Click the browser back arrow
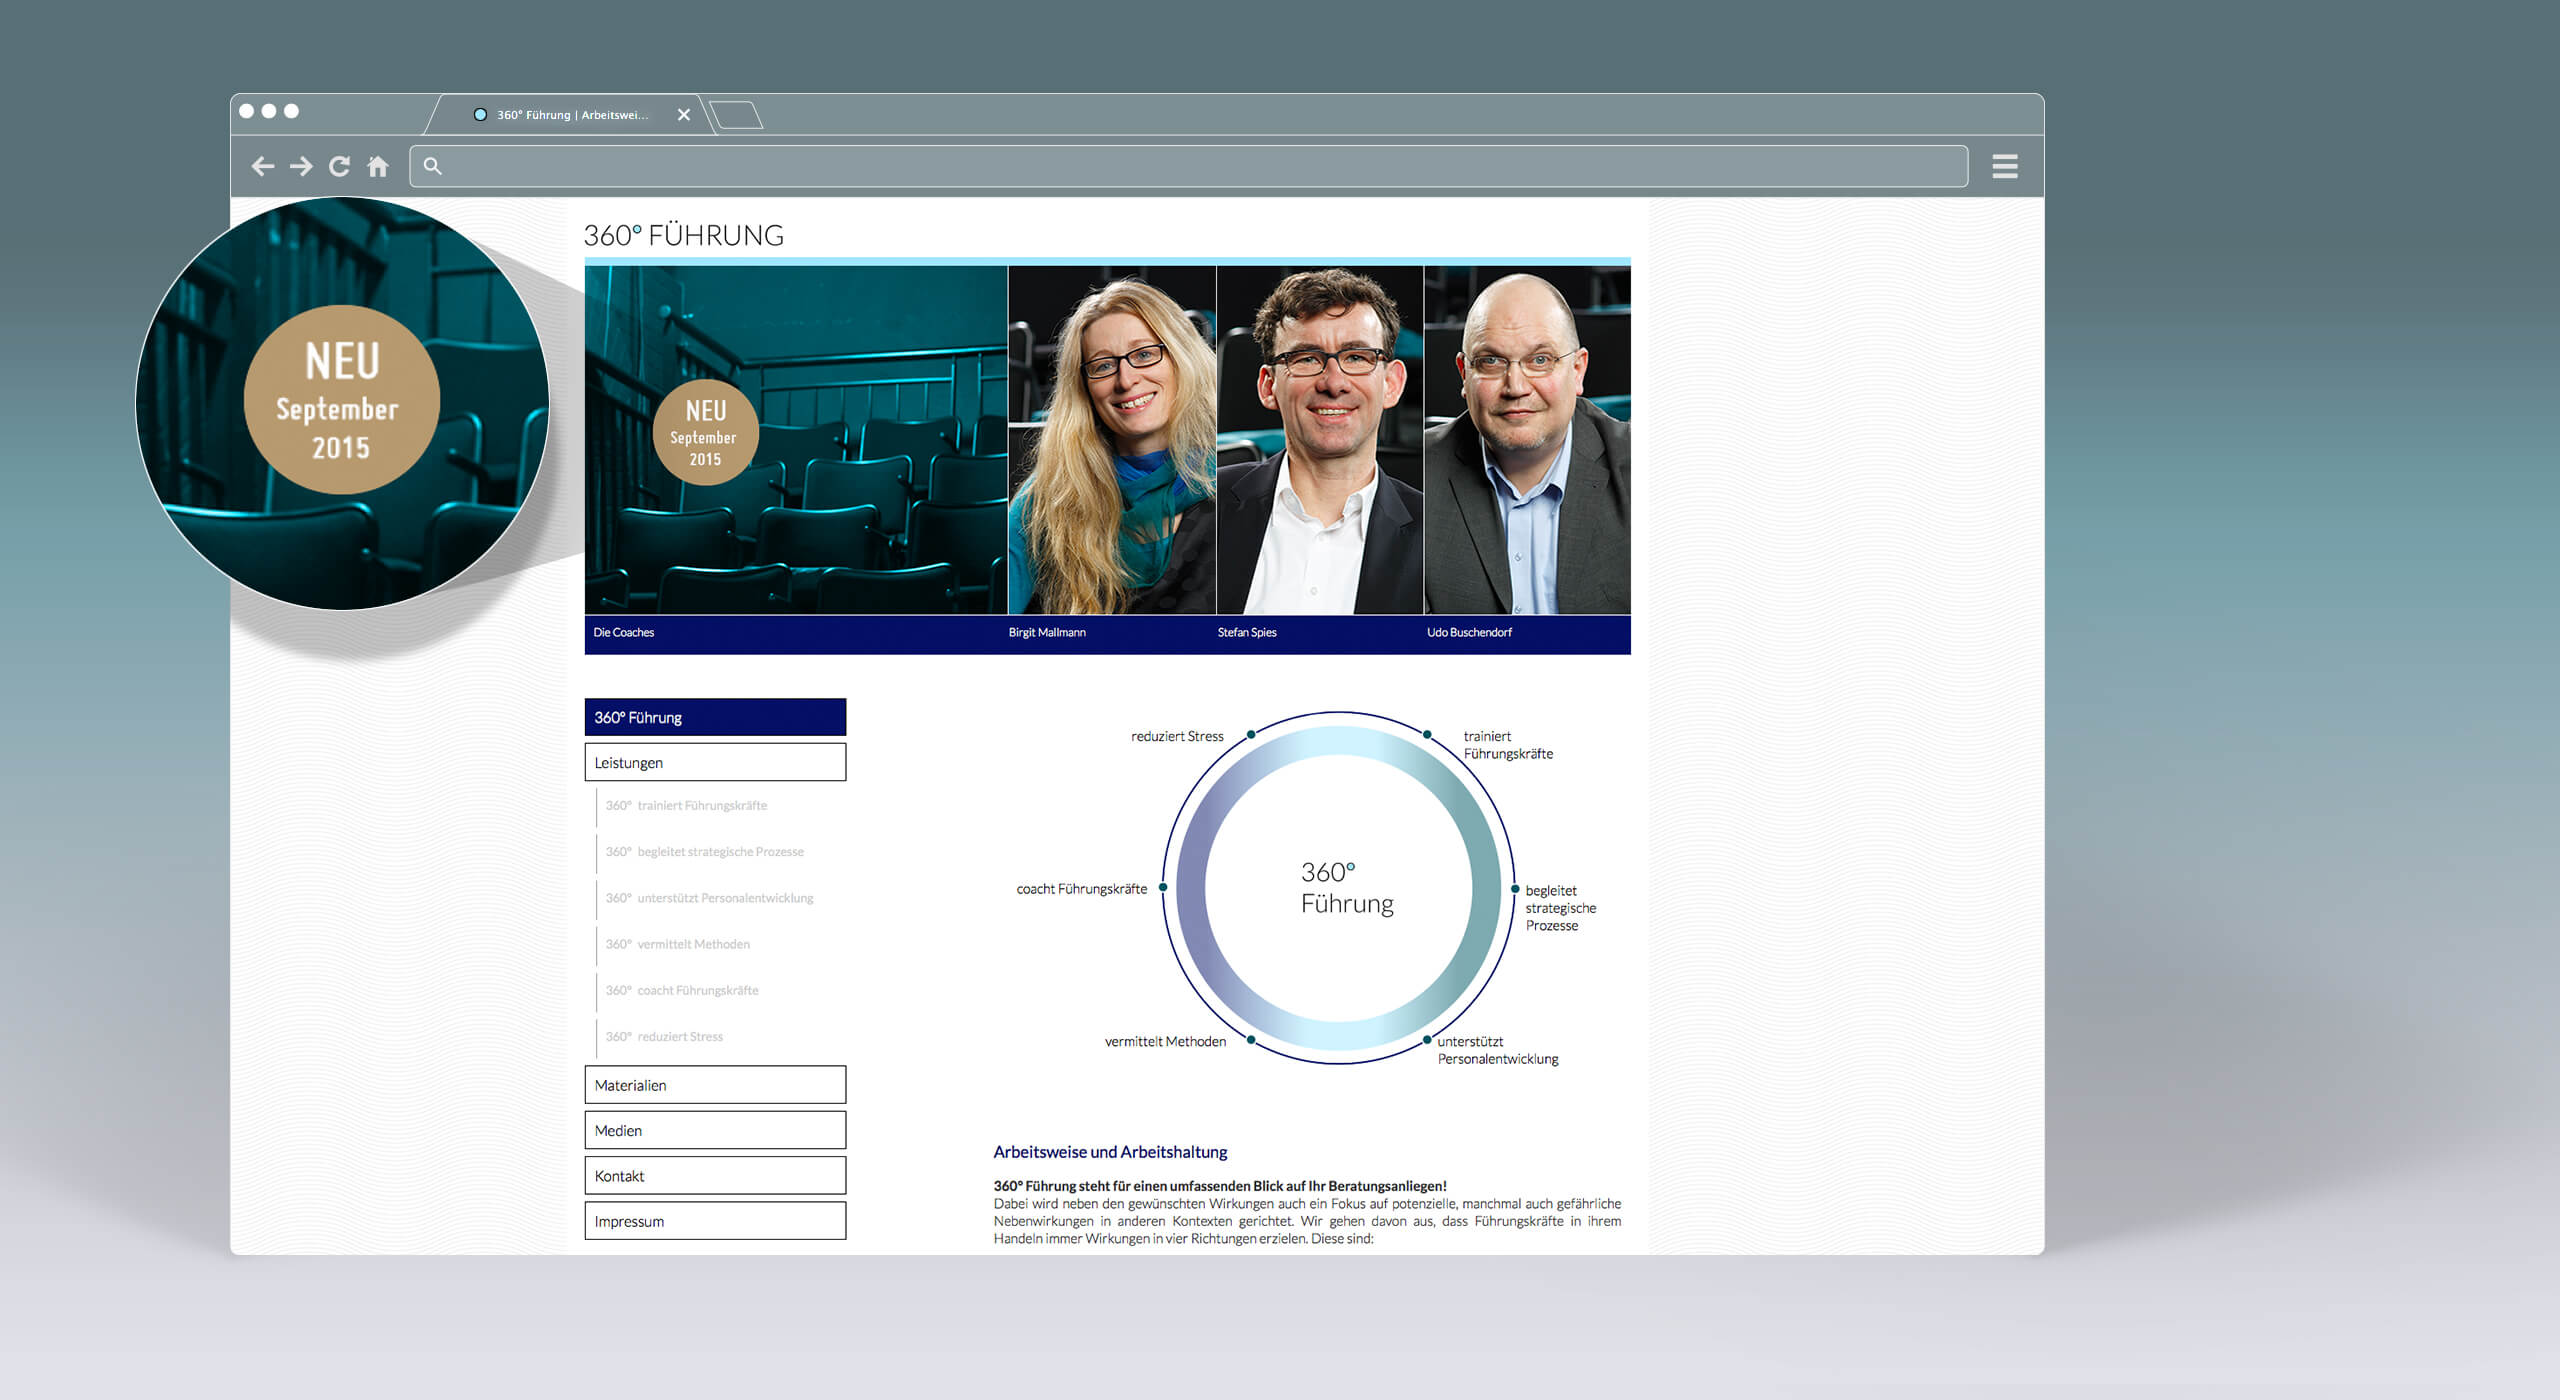 [x=263, y=166]
